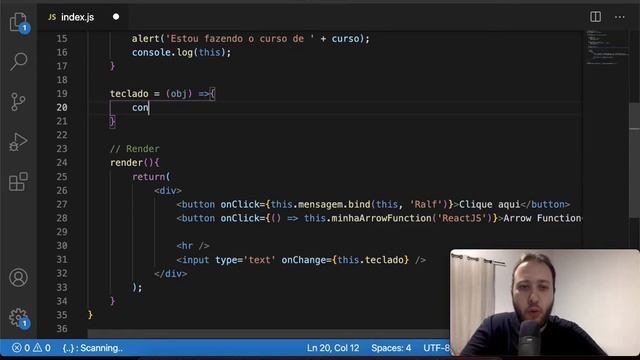Screen dimensions: 640x360
Task: Click the Scanning.. status bar item
Action: 93,348
